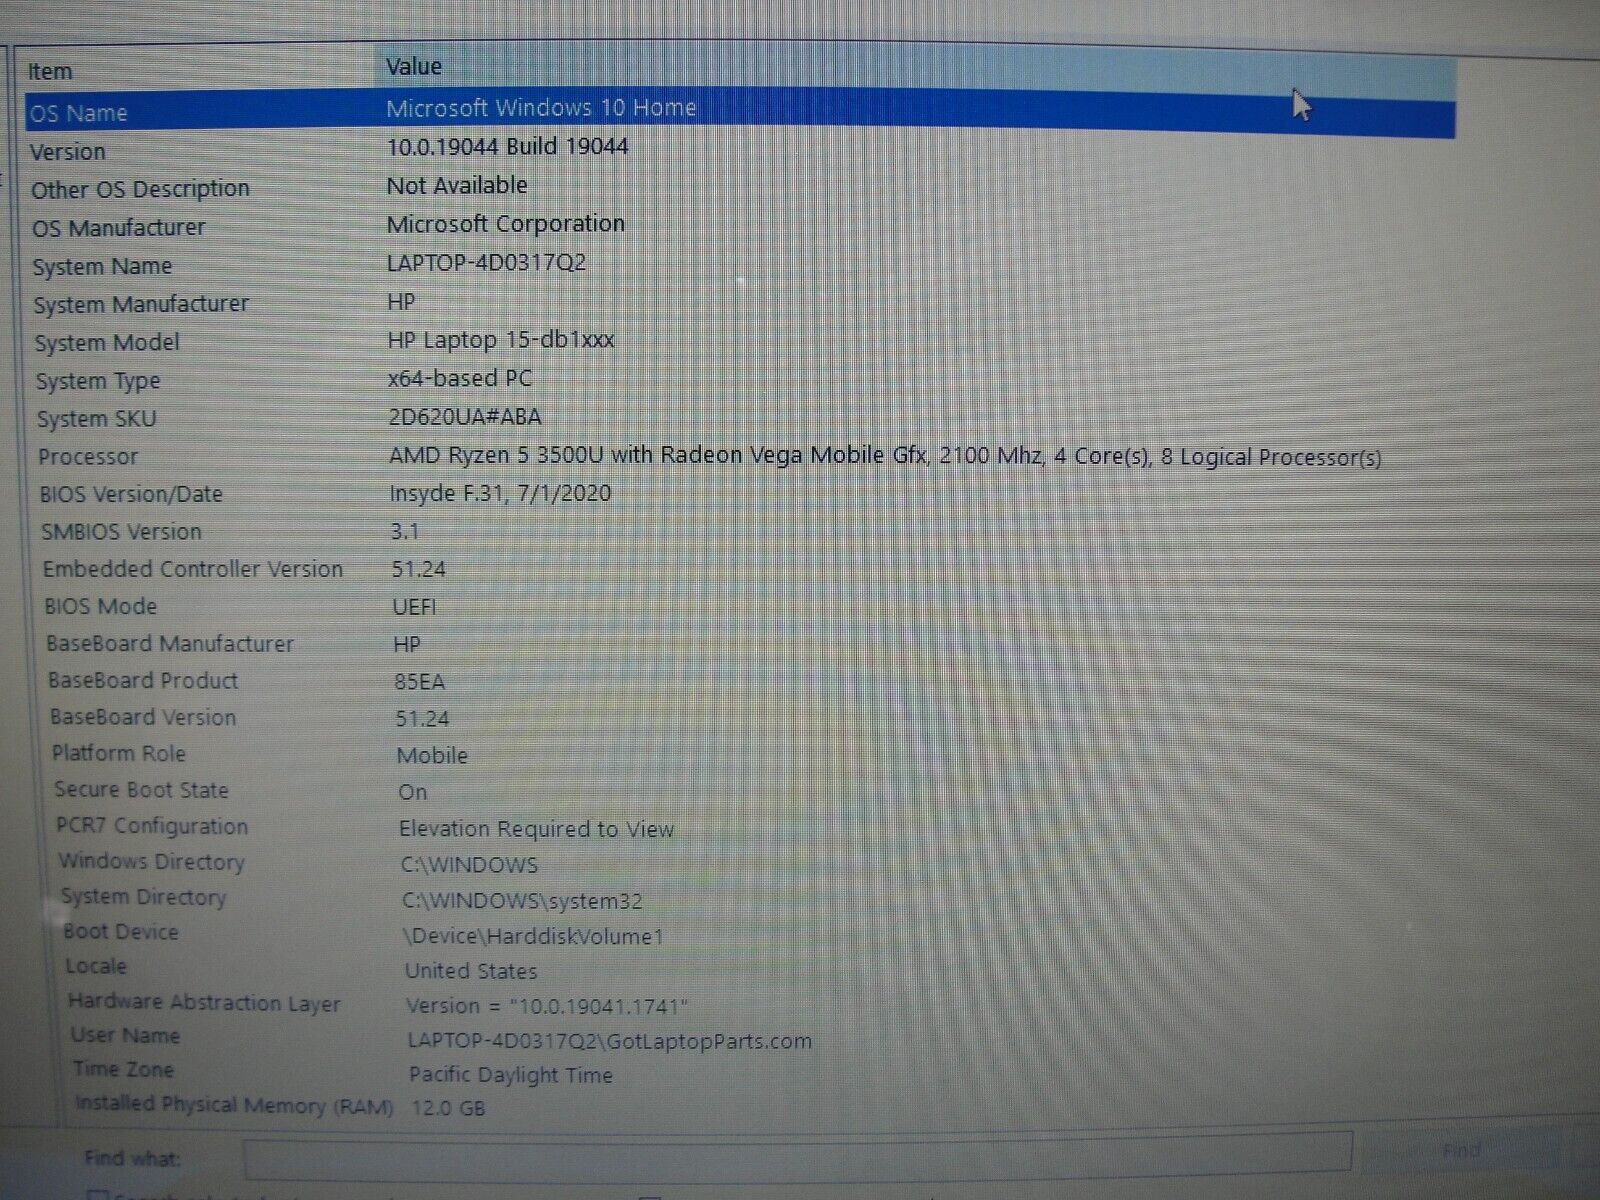Click the Value column header
The width and height of the screenshot is (1600, 1200).
click(414, 67)
